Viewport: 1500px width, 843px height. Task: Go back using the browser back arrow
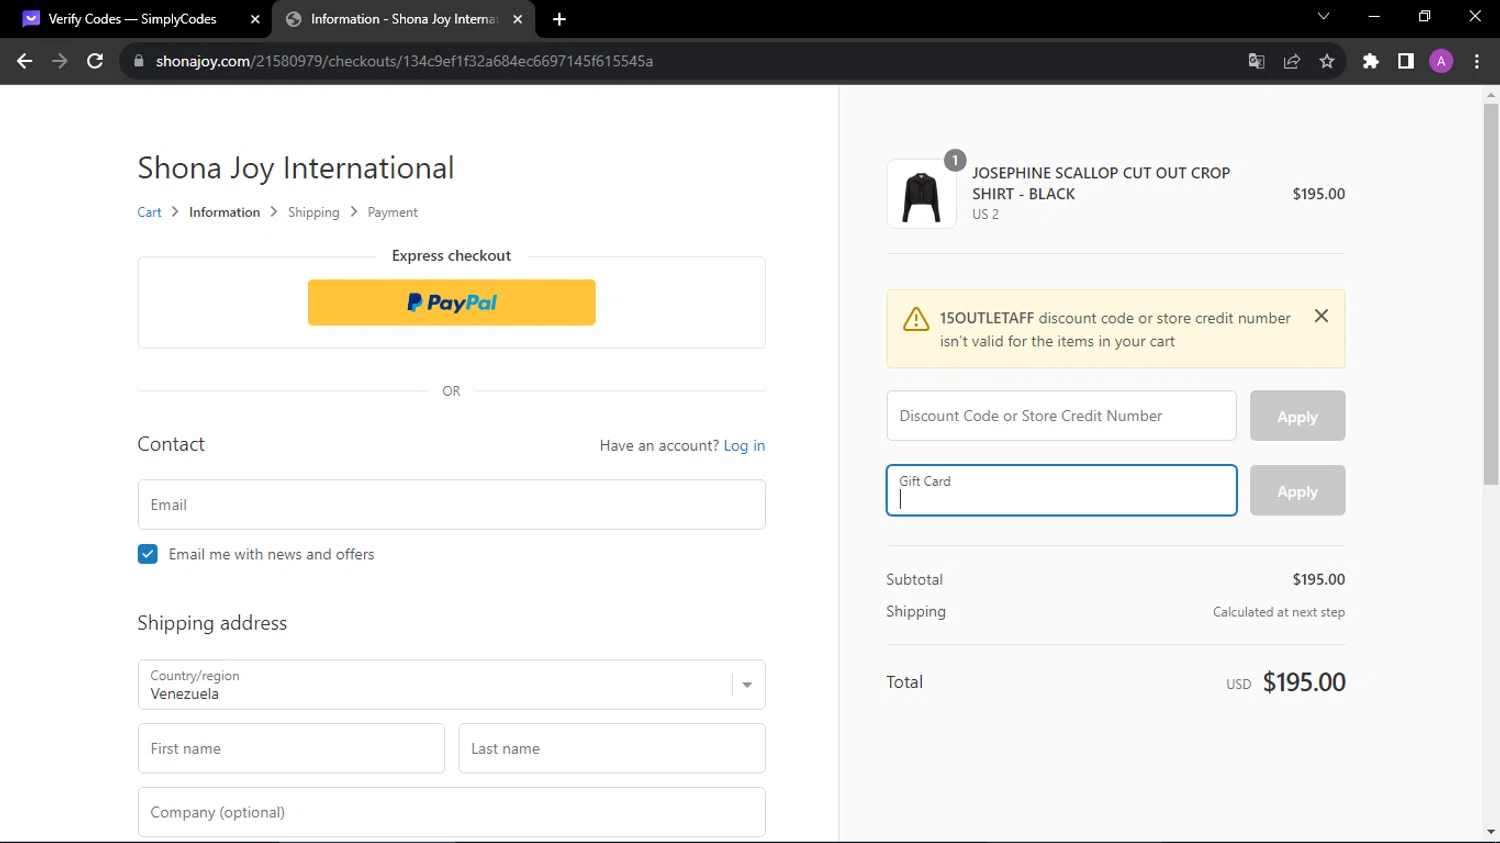25,61
